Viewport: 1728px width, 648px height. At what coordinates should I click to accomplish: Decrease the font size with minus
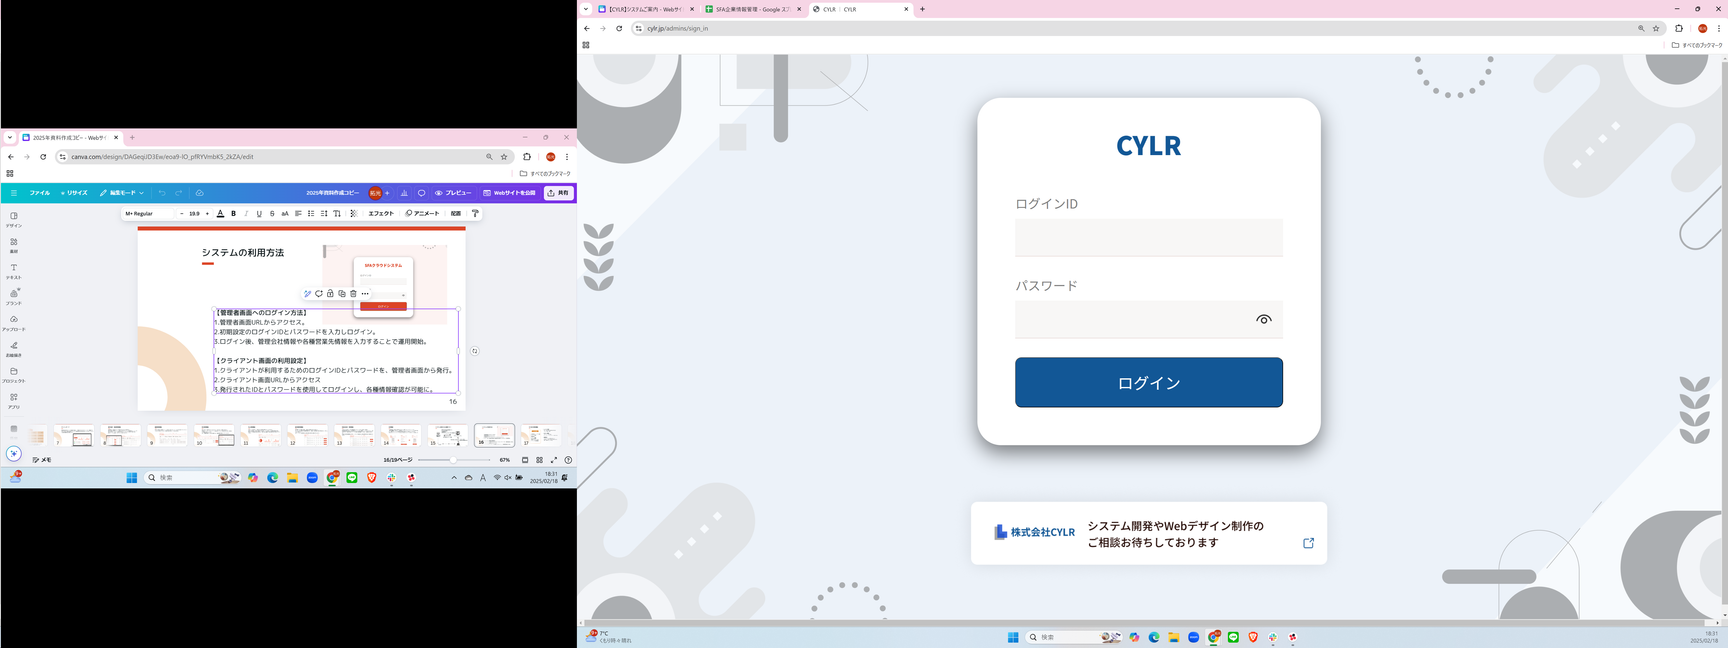coord(181,213)
